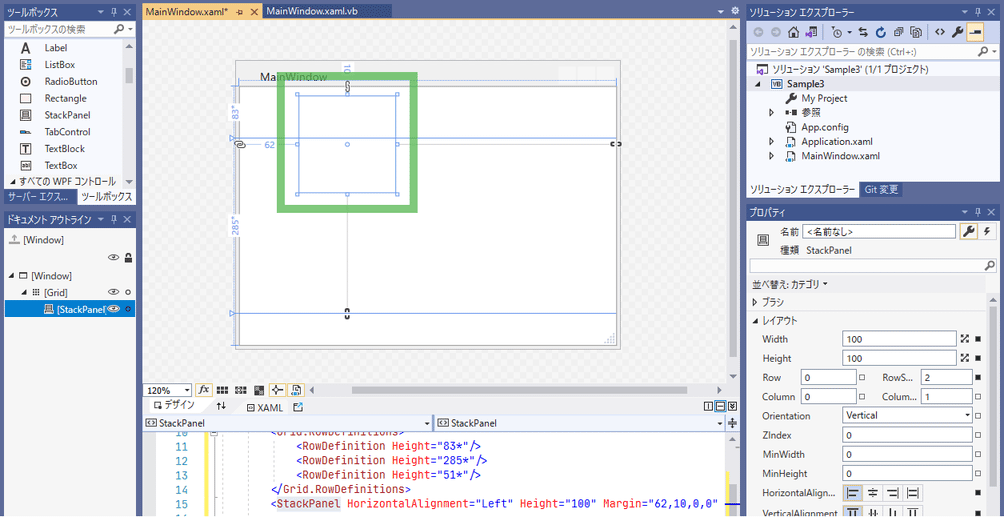
Task: Show event handlers with the lightning bolt icon
Action: 988,231
